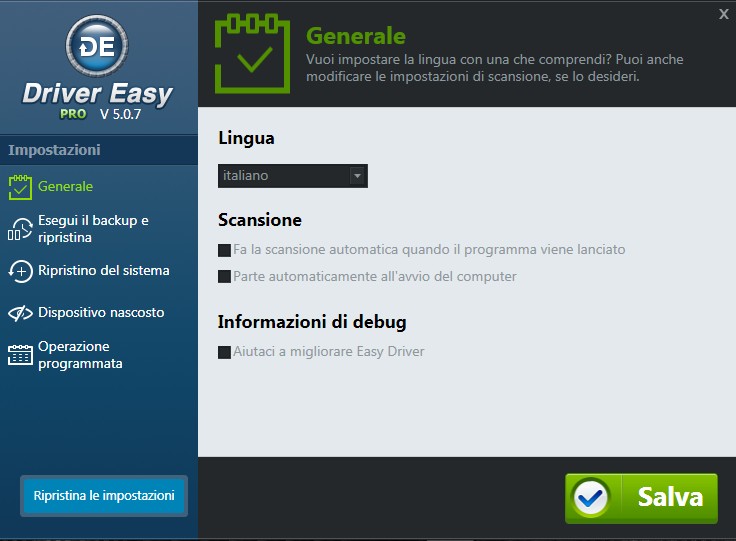Click the checkmark icon on Salva button
This screenshot has height=541, width=736.
click(x=590, y=498)
